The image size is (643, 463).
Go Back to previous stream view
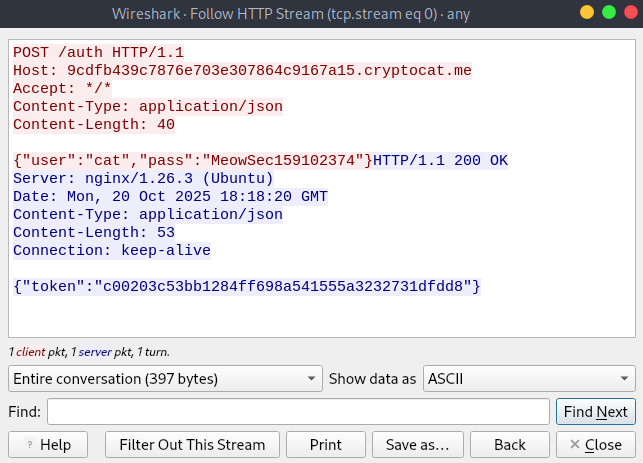click(x=510, y=445)
